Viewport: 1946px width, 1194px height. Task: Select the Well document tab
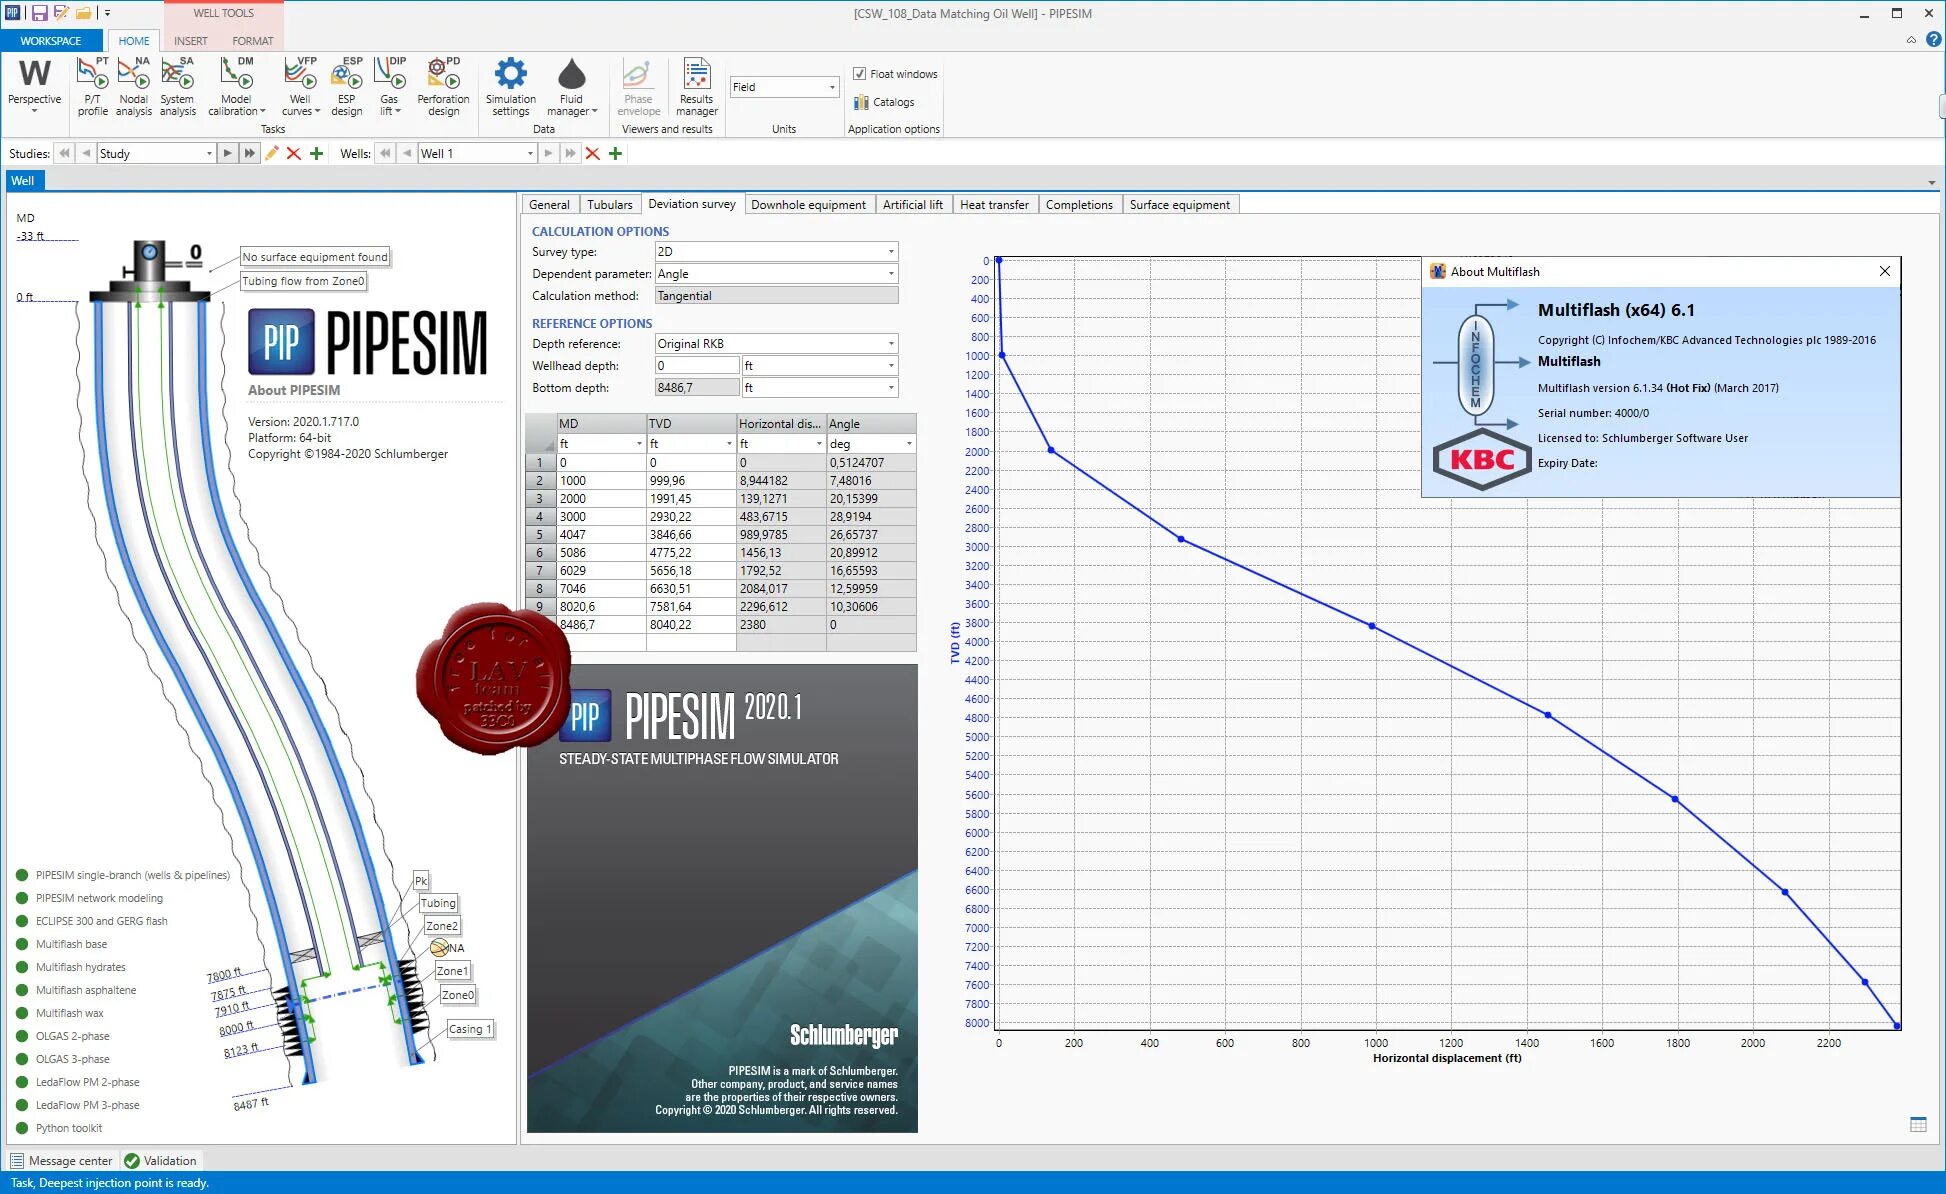(23, 181)
